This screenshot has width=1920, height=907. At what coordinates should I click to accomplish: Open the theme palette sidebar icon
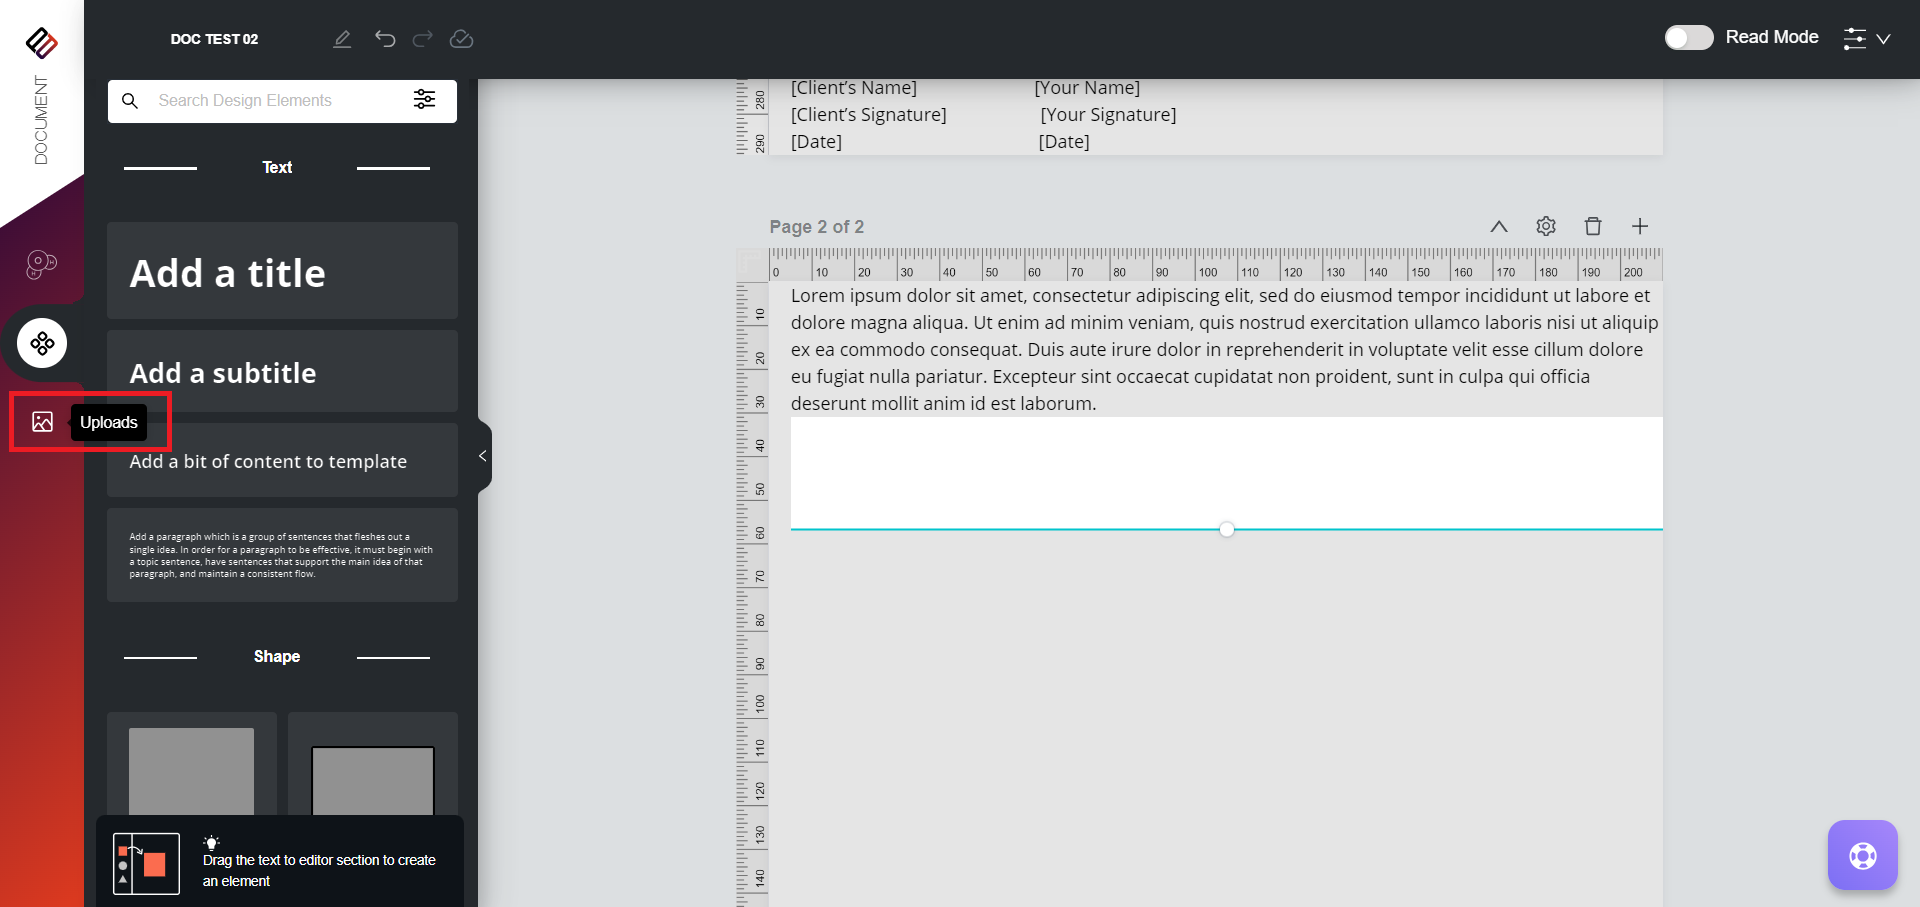41,264
